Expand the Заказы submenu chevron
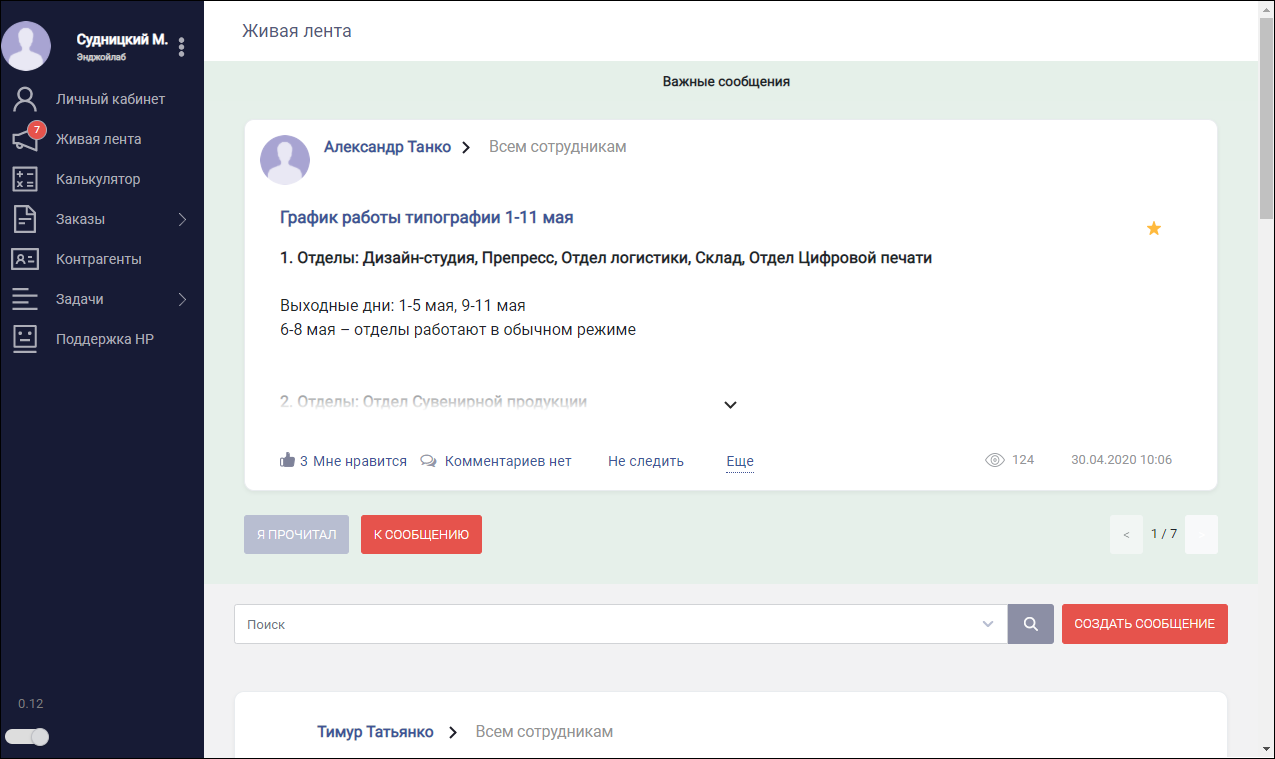The width and height of the screenshot is (1275, 759). [x=182, y=219]
